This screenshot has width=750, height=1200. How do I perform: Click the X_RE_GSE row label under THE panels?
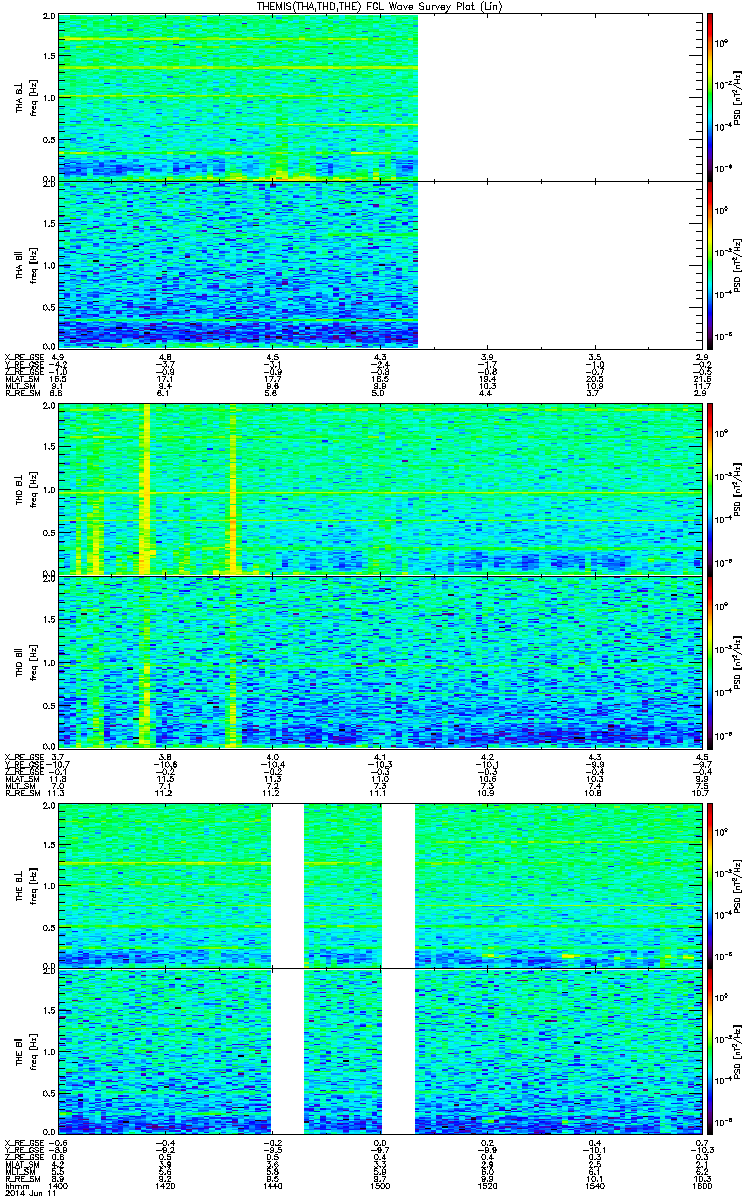pyautogui.click(x=23, y=1142)
